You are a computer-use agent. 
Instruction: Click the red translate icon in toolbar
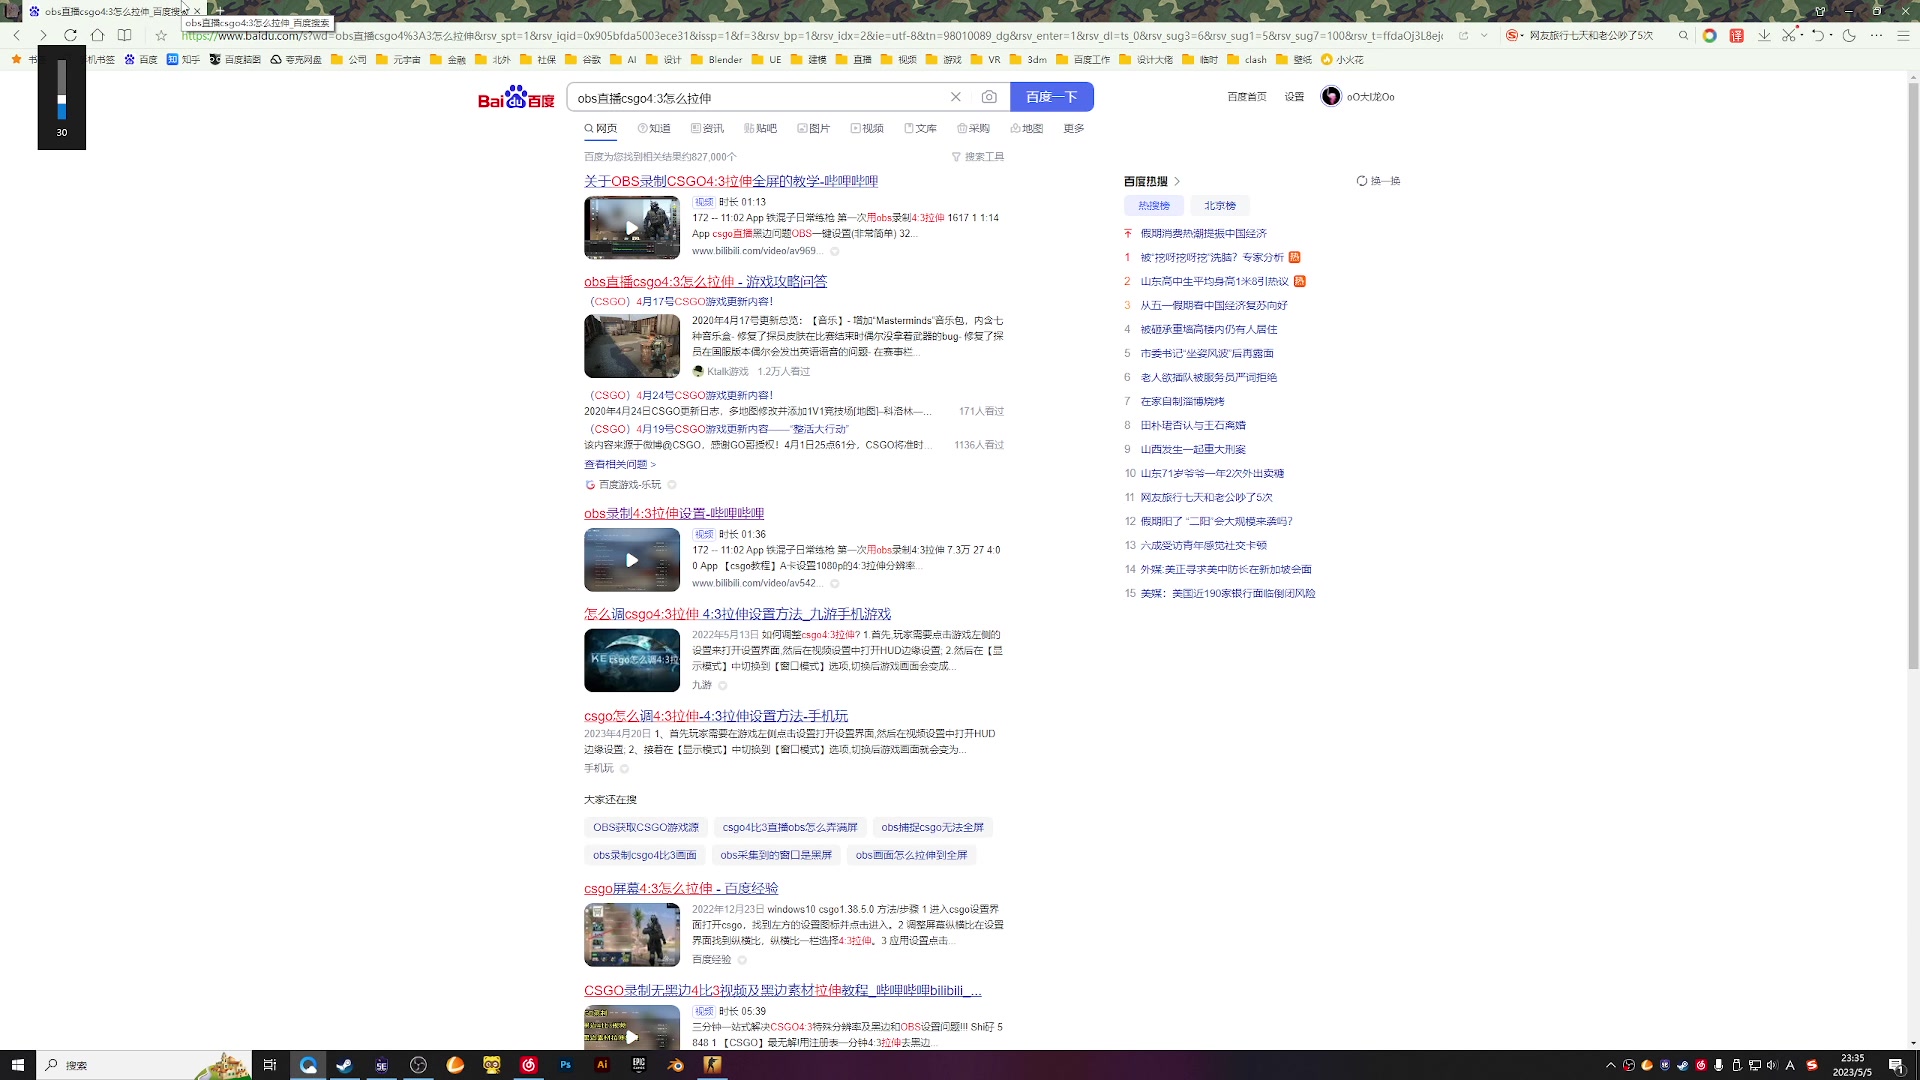(x=1737, y=35)
